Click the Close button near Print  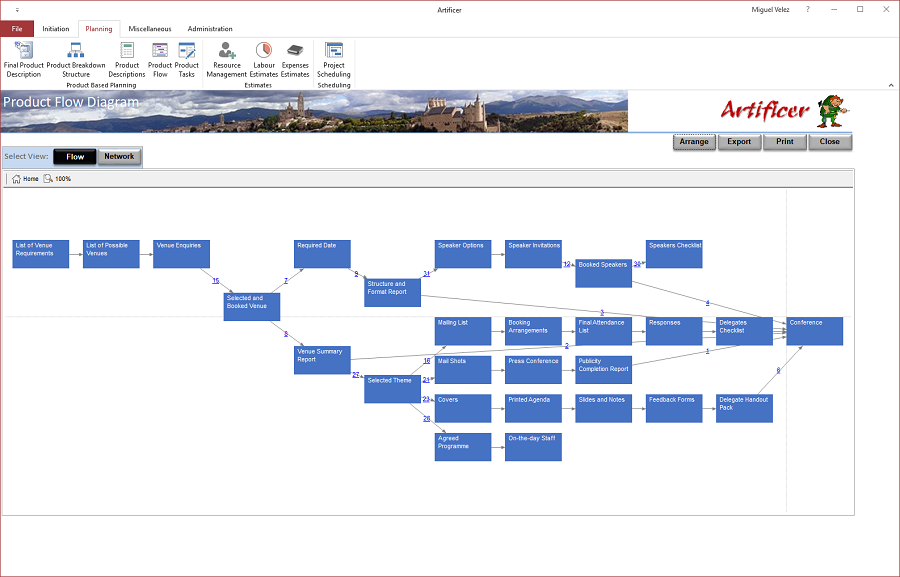829,142
